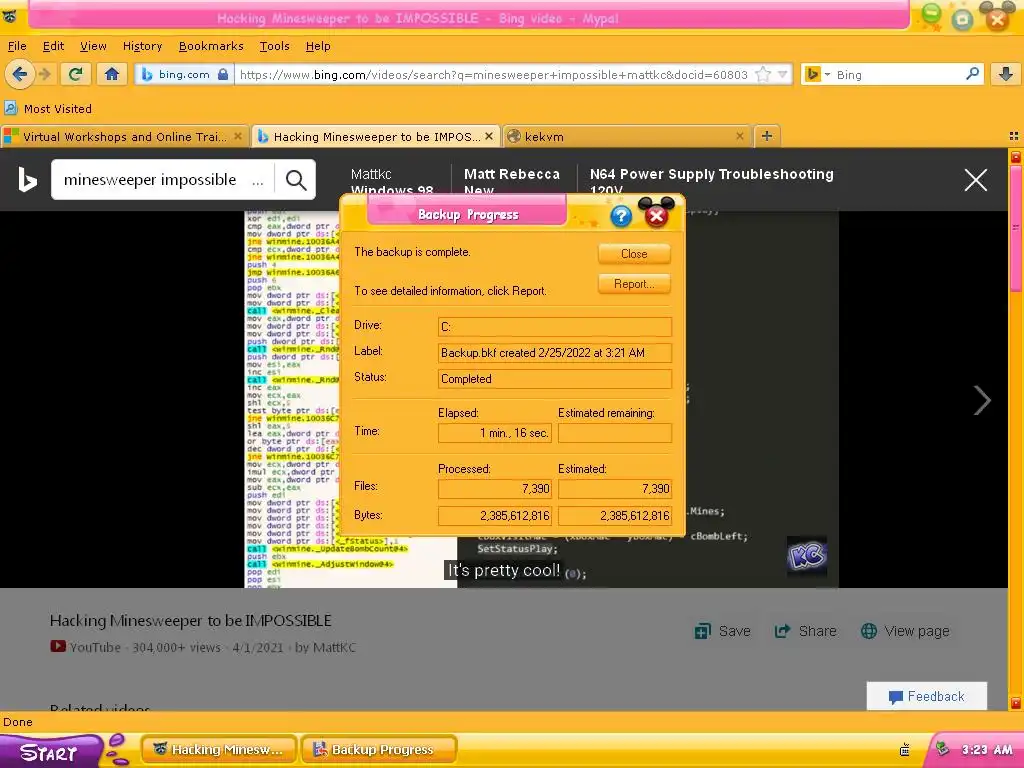Click the Drive field showing C:
This screenshot has width=1024, height=768.
(x=554, y=327)
